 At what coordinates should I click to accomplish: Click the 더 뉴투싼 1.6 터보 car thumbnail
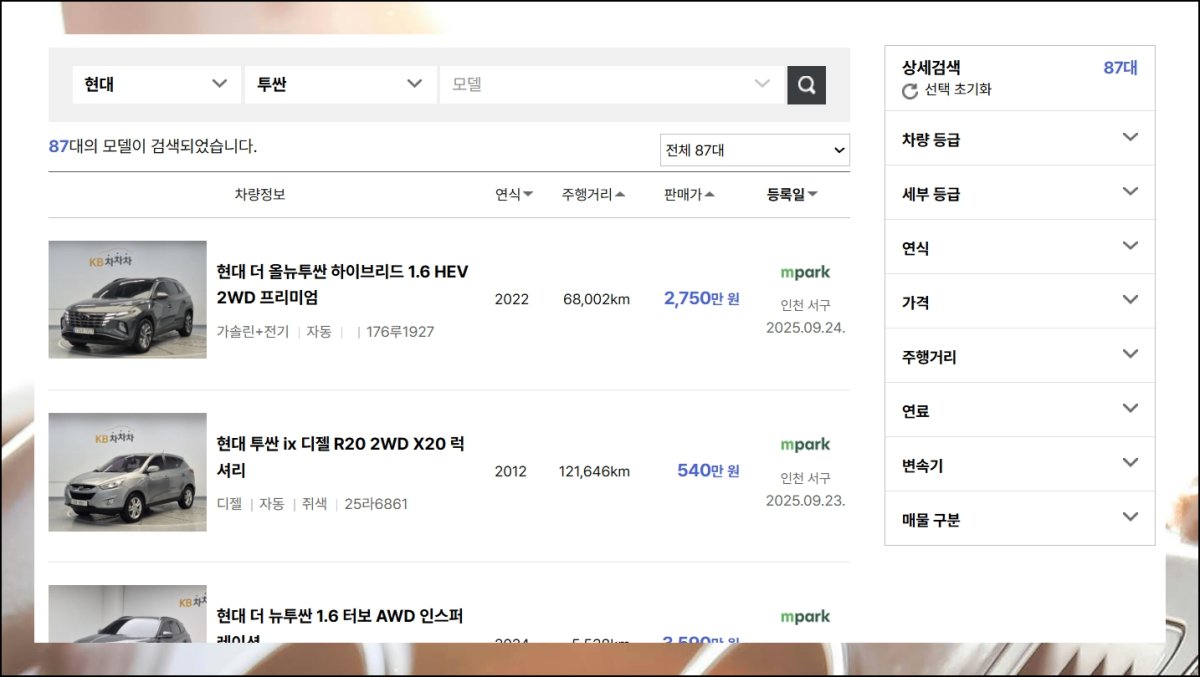click(127, 614)
